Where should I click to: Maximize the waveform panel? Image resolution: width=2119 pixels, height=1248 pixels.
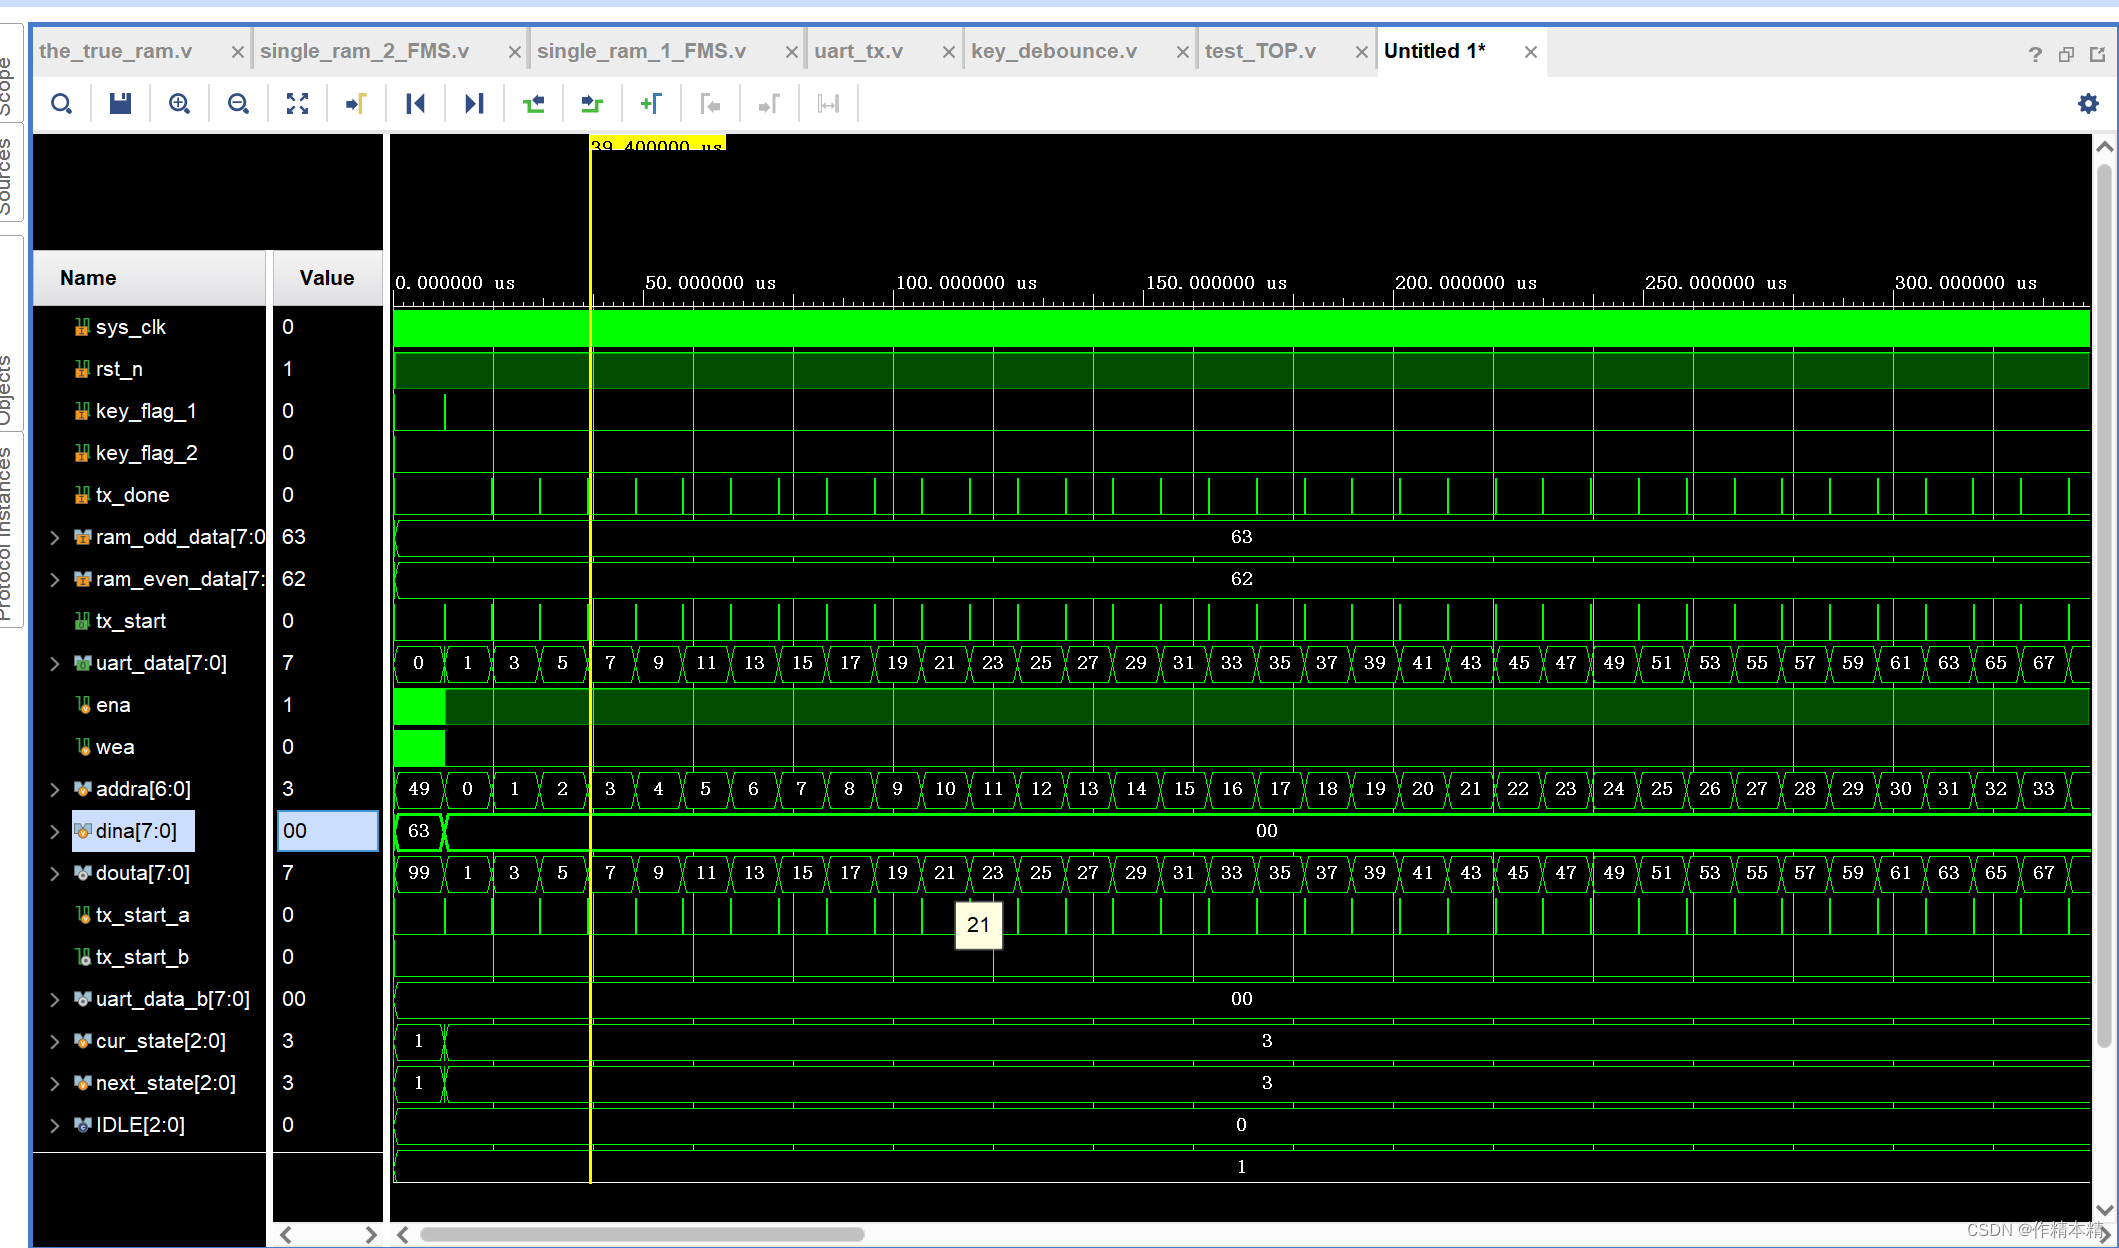[x=2097, y=54]
